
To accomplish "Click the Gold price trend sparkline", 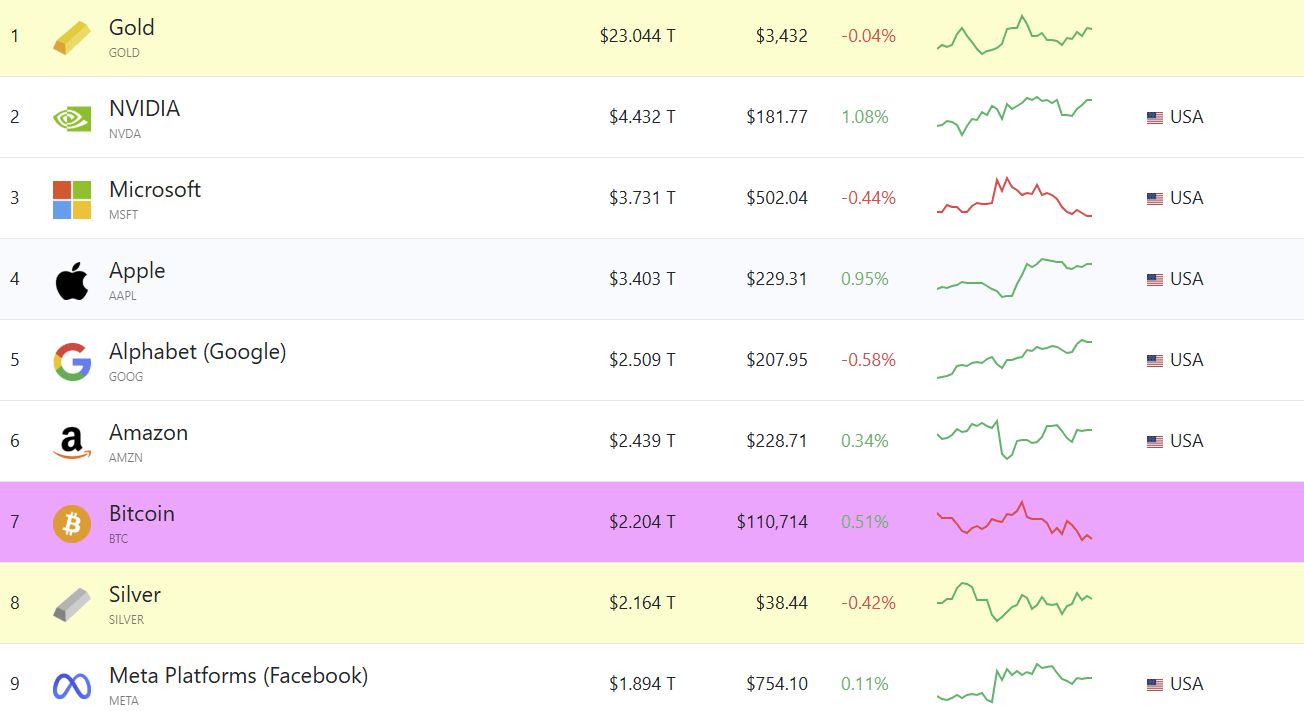I will [x=1014, y=35].
